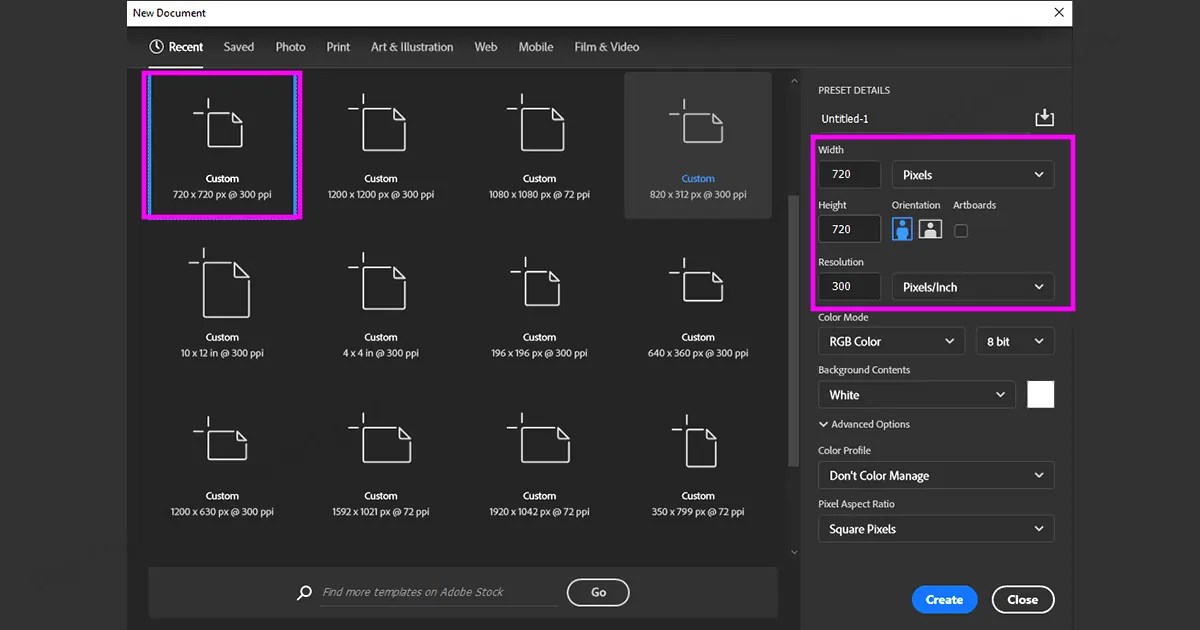Toggle portrait orientation
The height and width of the screenshot is (630, 1200).
click(902, 229)
